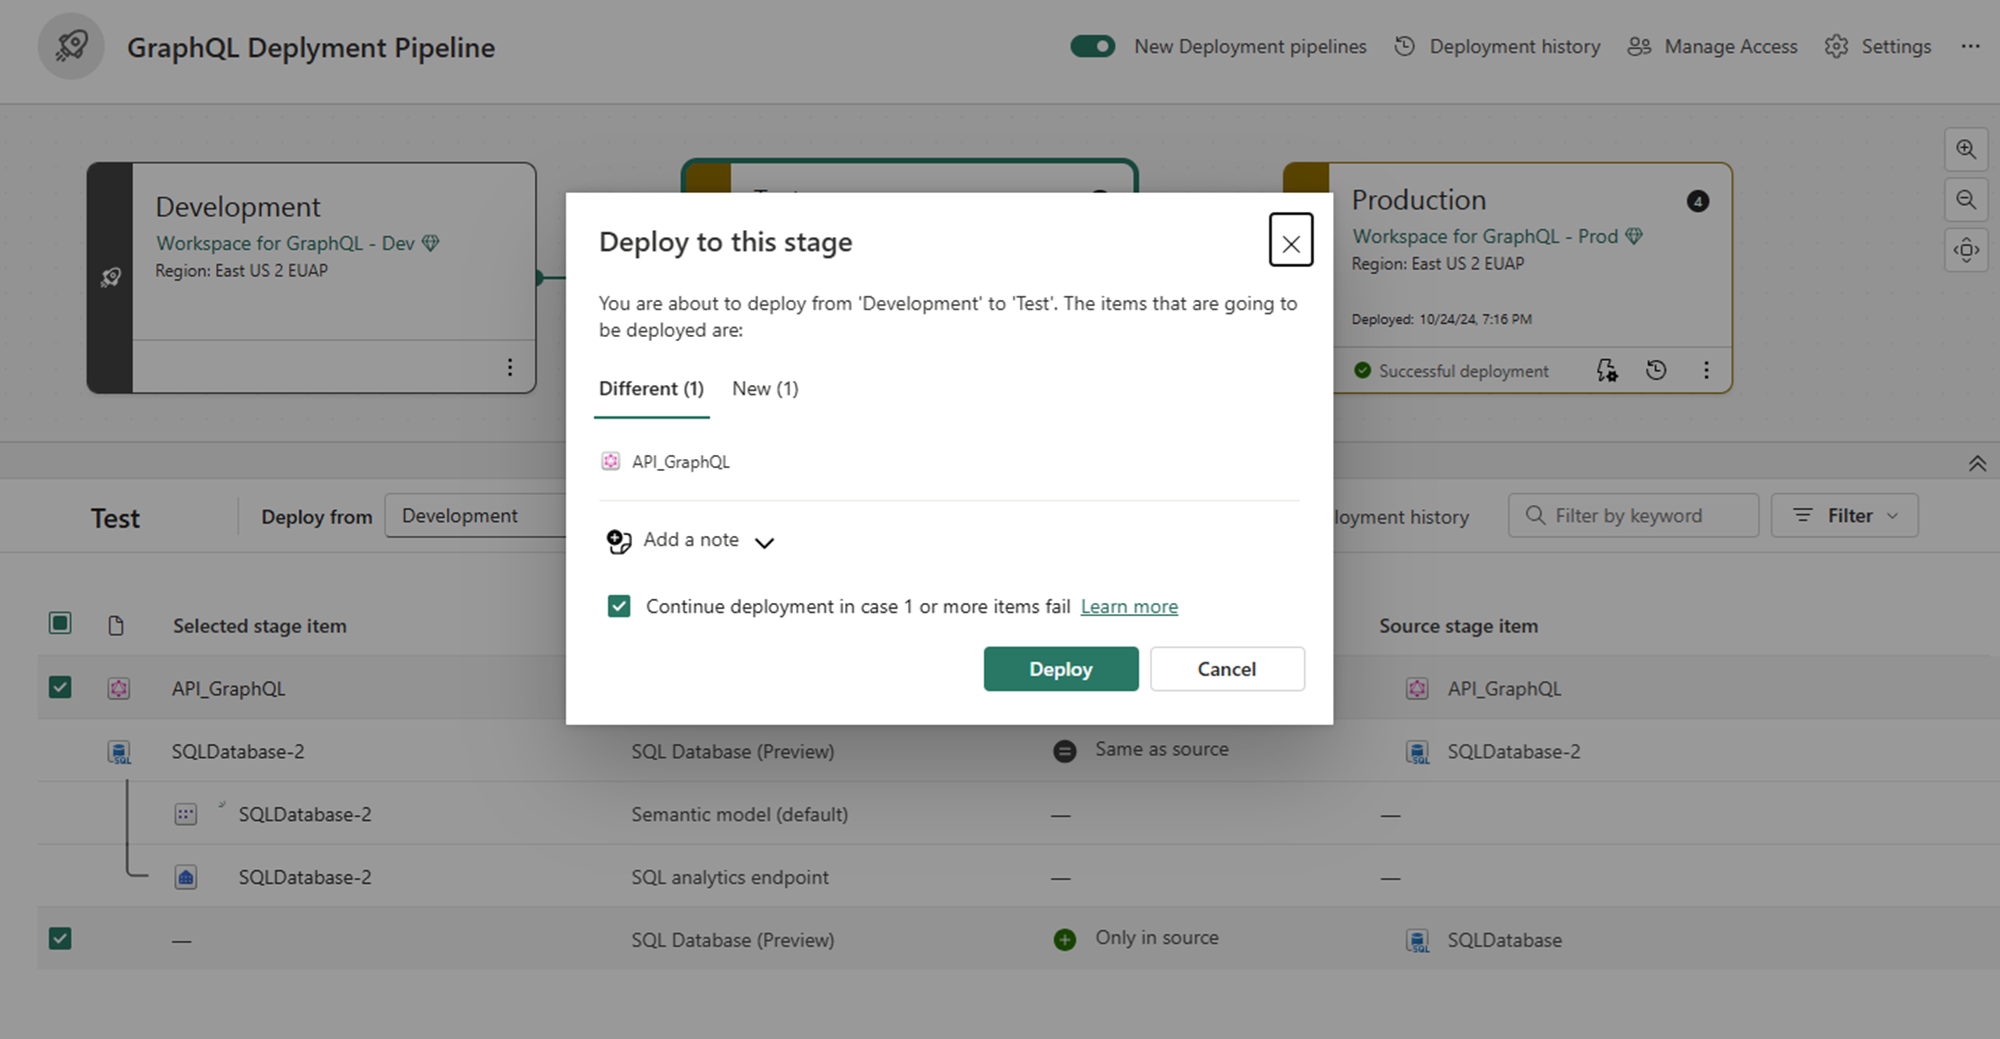This screenshot has height=1039, width=2000.
Task: Toggle the select all items checkbox
Action: tap(60, 624)
